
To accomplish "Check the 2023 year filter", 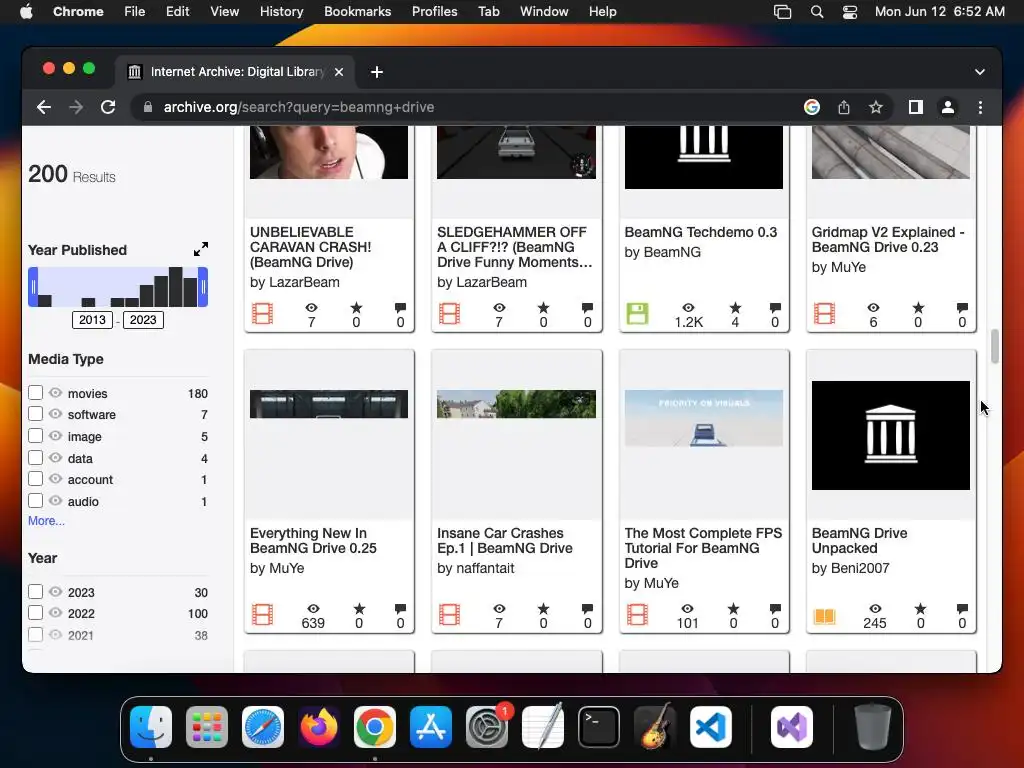I will pyautogui.click(x=35, y=592).
